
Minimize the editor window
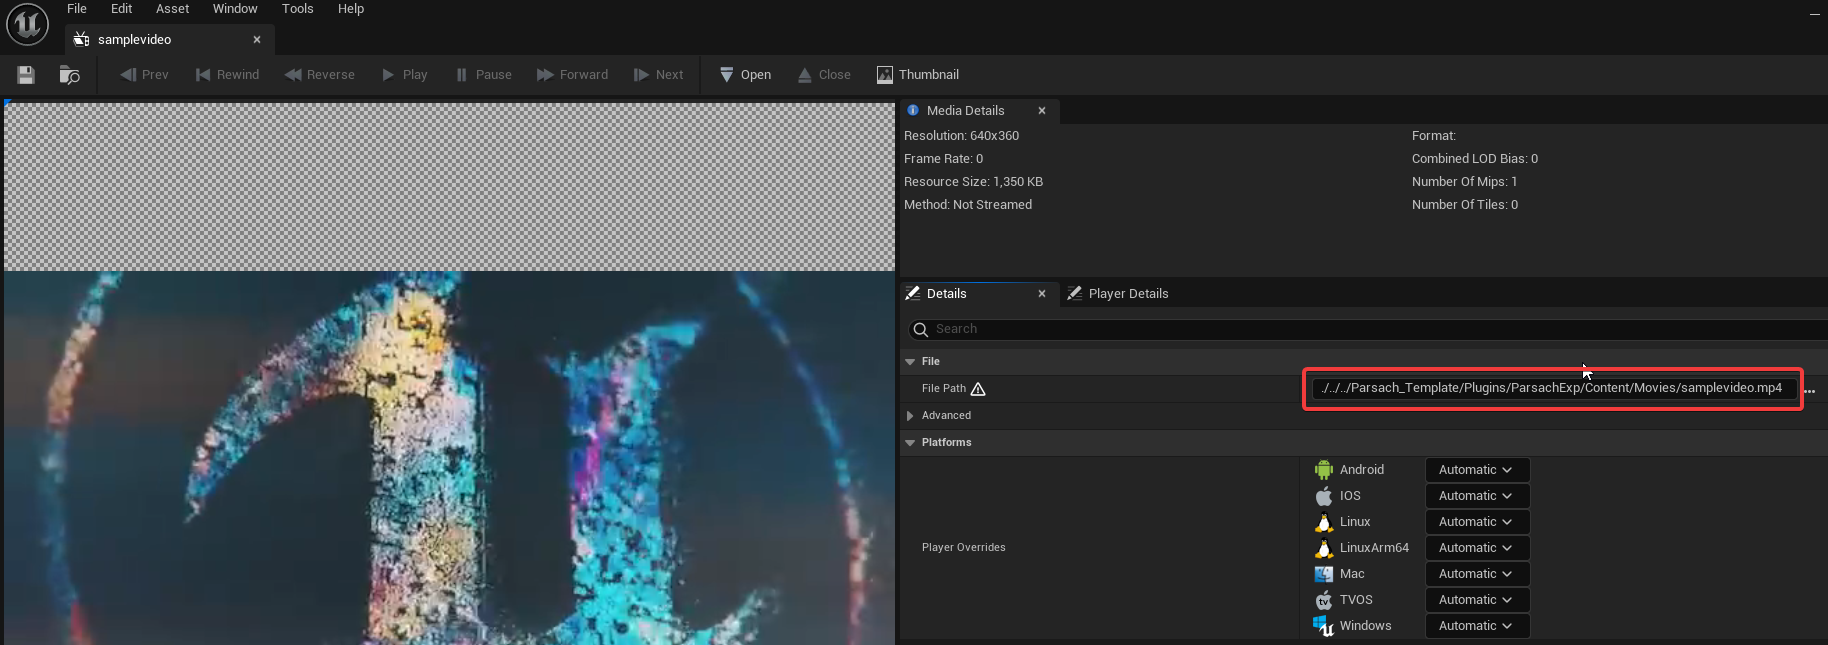click(x=1814, y=14)
